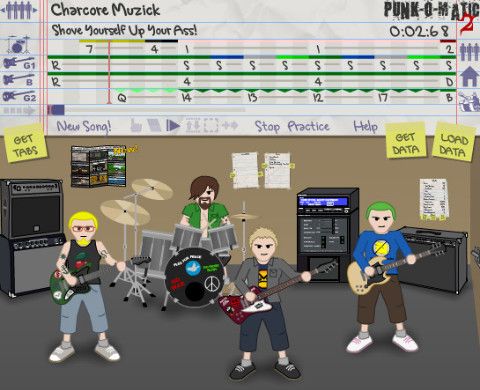Edit the song title field
480x390 pixels.
(124, 30)
